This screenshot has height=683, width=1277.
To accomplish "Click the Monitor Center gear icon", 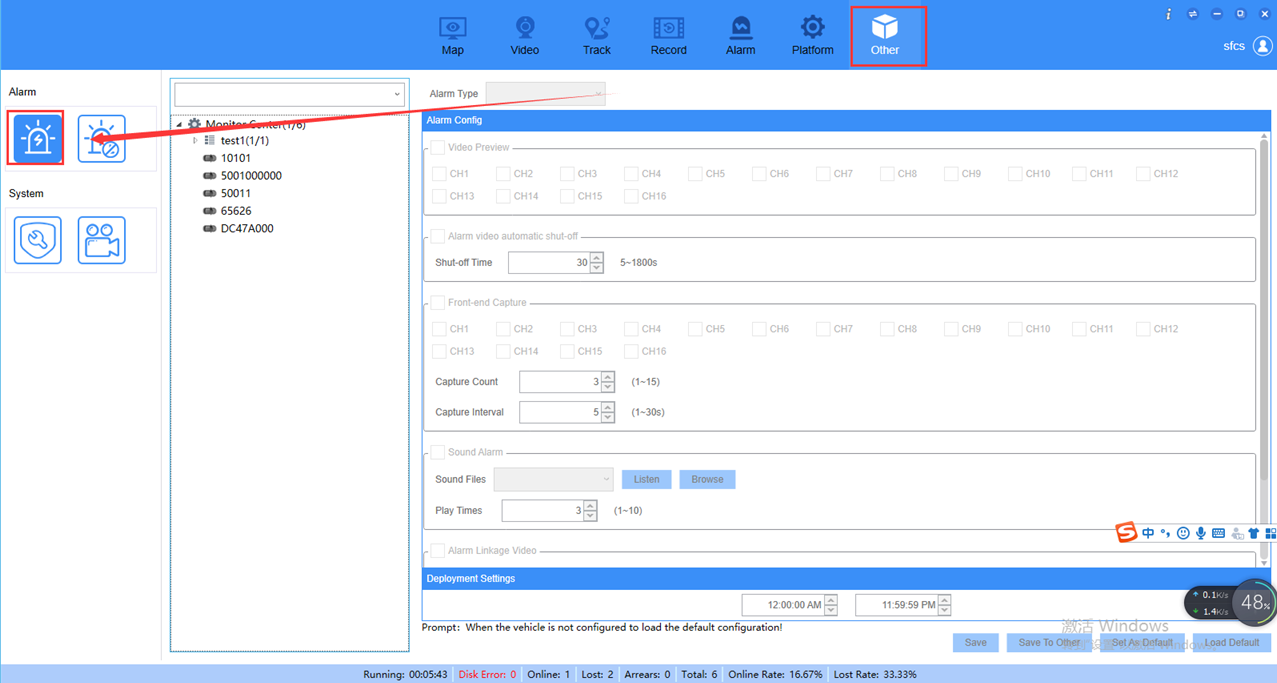I will pyautogui.click(x=194, y=124).
